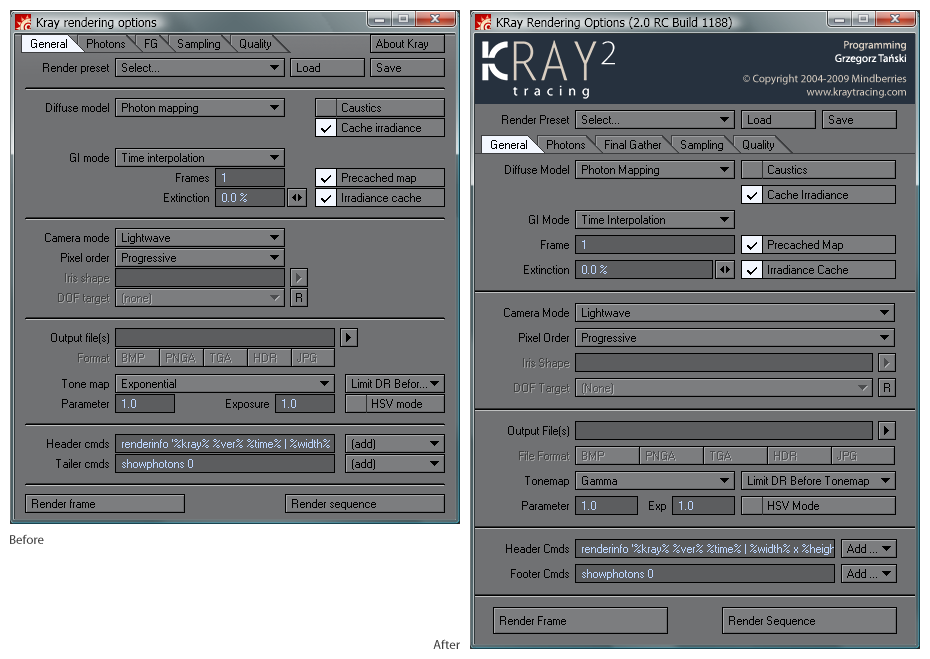This screenshot has width=930, height=659.
Task: Click the Exp value field
Action: [704, 506]
